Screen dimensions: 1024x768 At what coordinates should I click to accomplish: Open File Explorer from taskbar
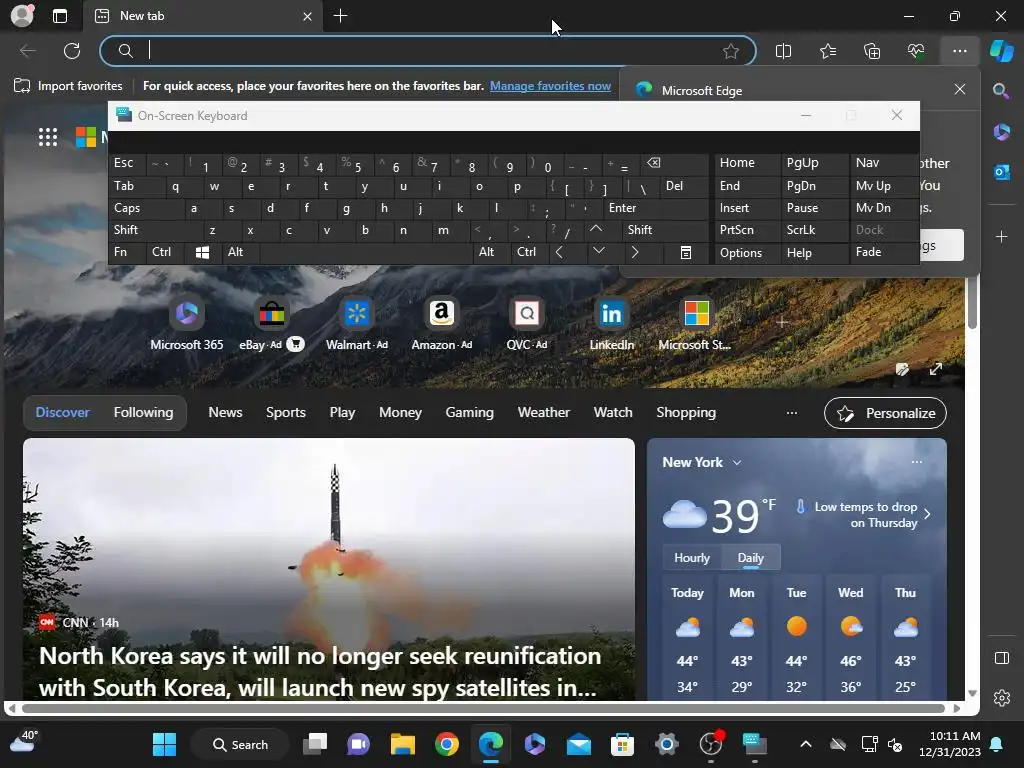click(x=402, y=744)
